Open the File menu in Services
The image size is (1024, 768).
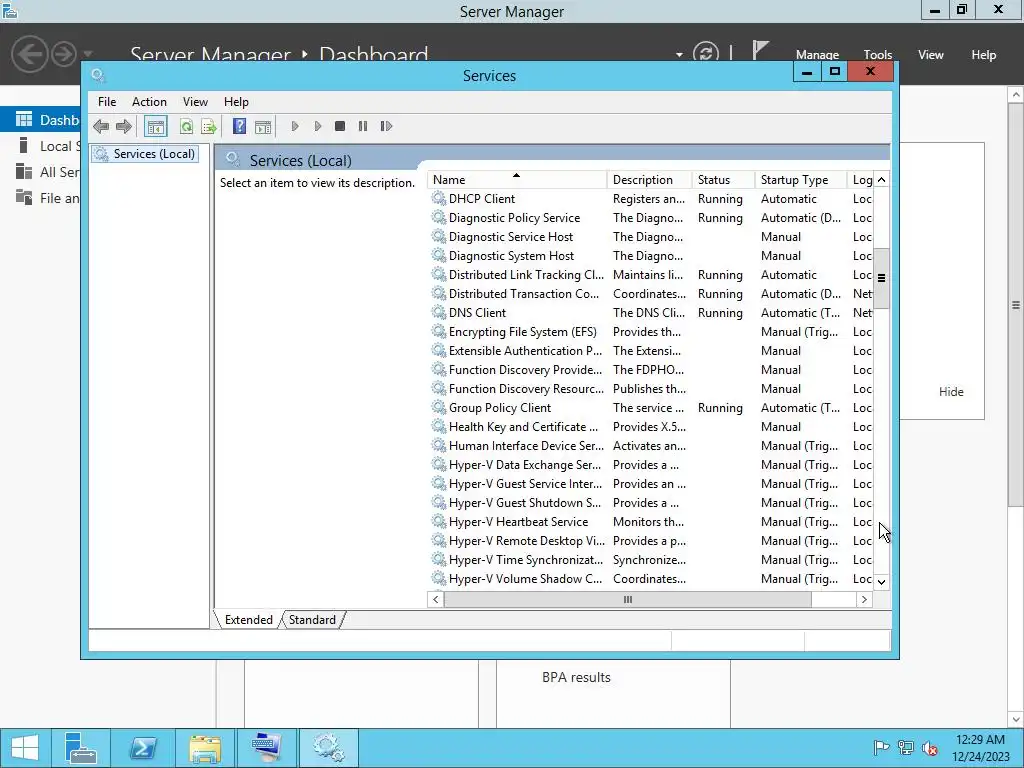point(107,102)
